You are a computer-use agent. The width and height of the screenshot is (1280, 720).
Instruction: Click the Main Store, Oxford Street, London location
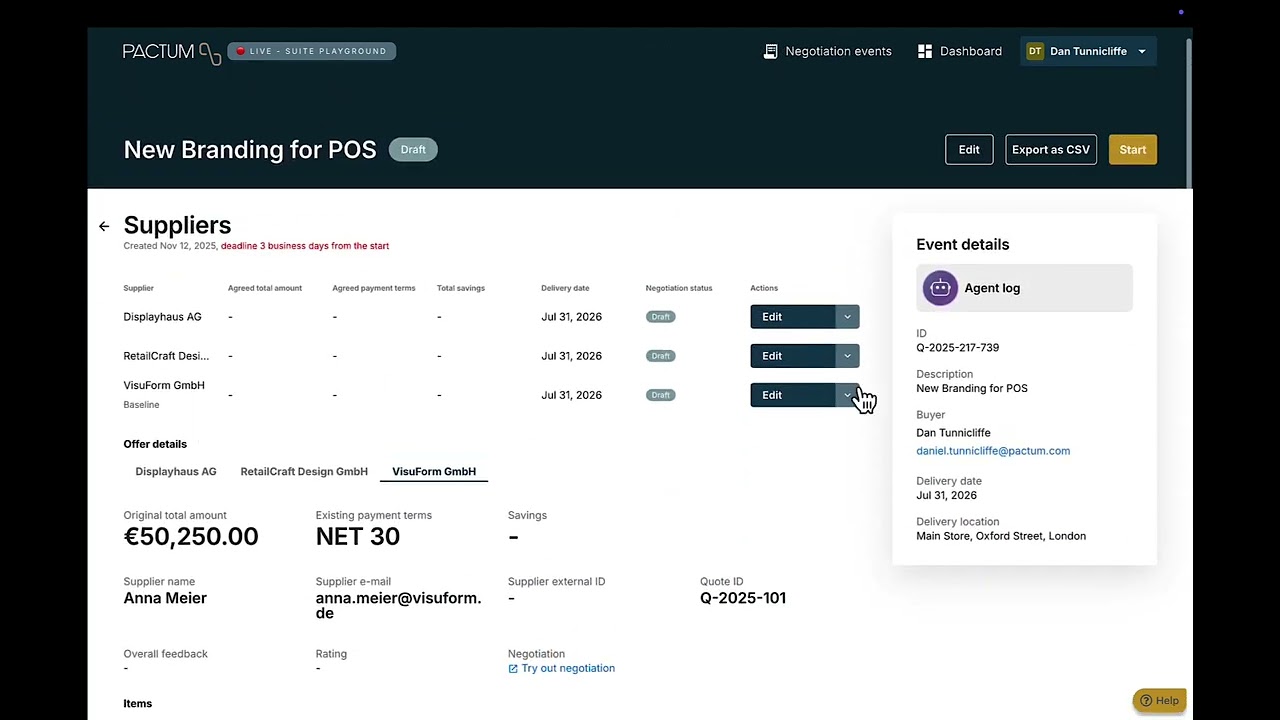1001,536
